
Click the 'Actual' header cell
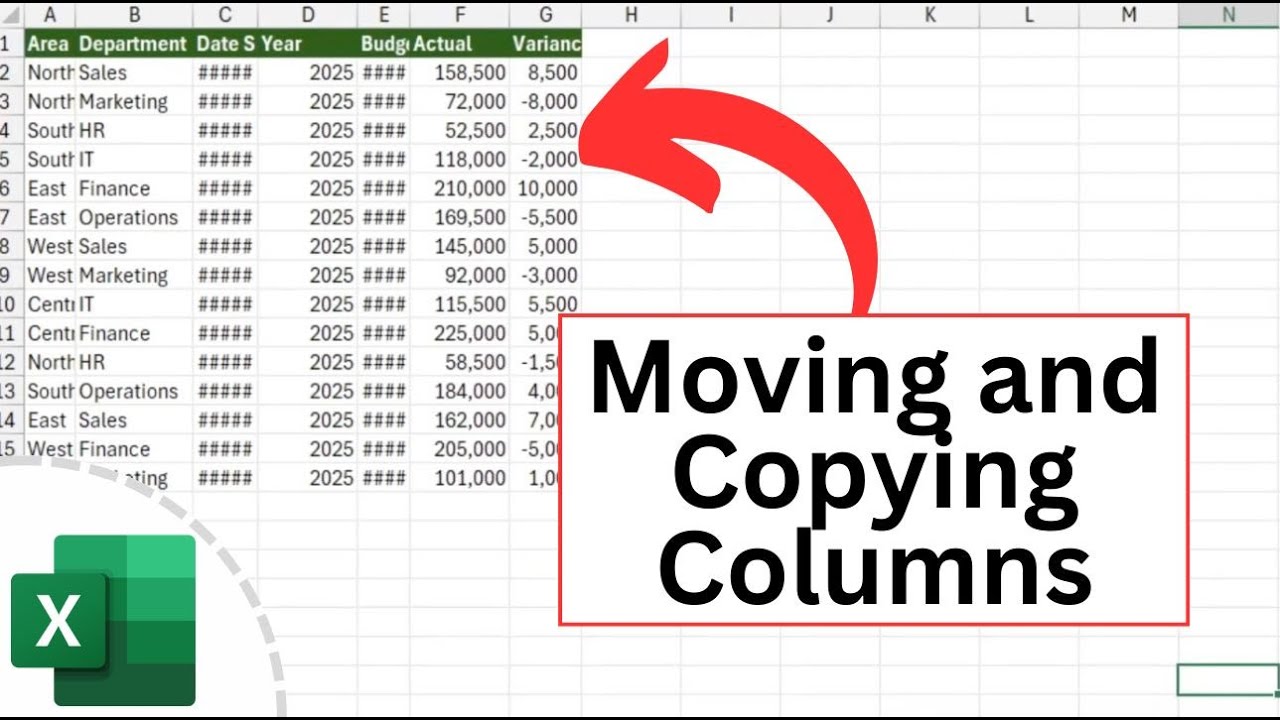pos(459,43)
